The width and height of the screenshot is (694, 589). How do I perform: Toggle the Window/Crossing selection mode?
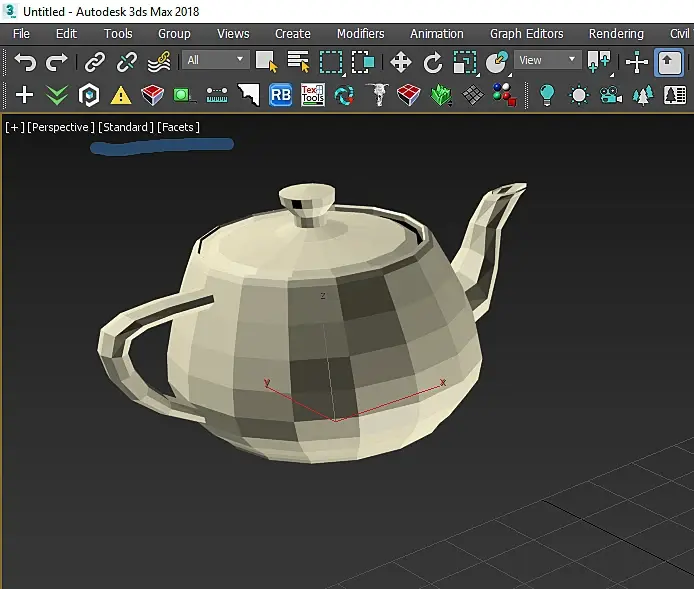pos(363,62)
